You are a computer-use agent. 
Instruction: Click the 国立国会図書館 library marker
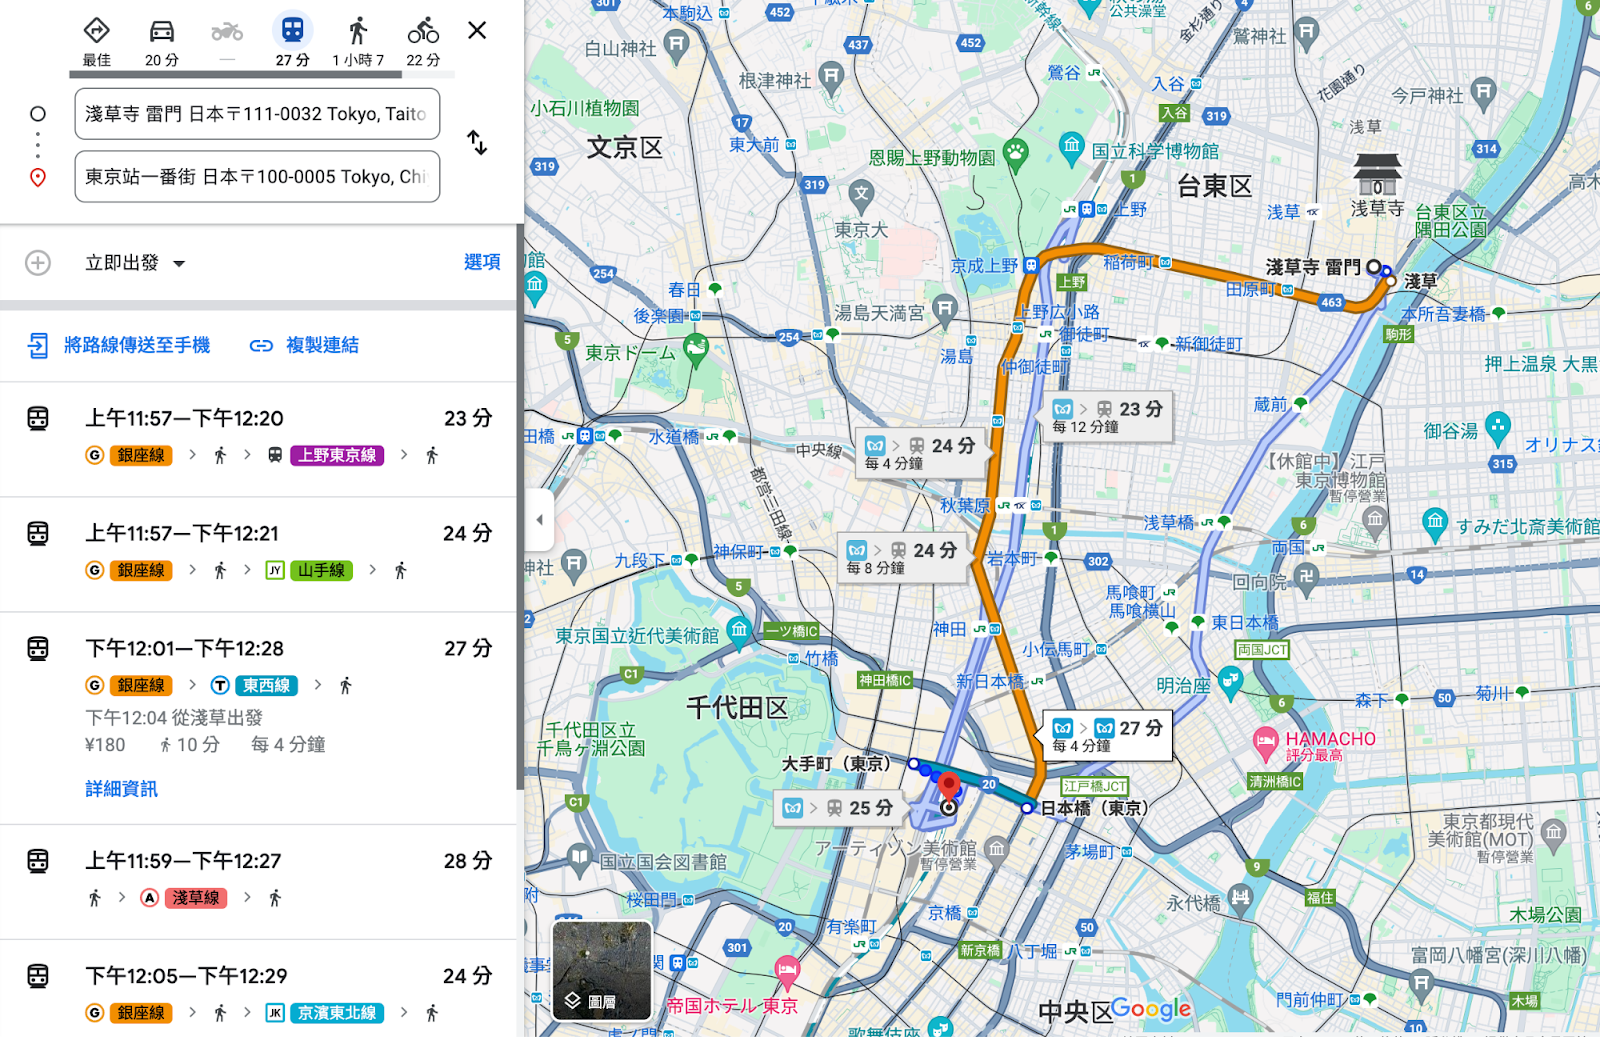pyautogui.click(x=580, y=857)
